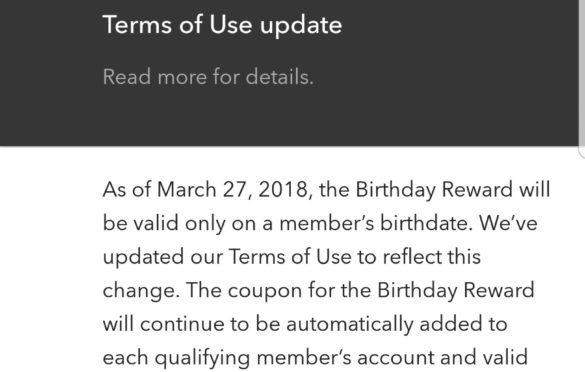Image resolution: width=585 pixels, height=372 pixels.
Task: Tap the word "automatically" in the paragraph
Action: [350, 324]
